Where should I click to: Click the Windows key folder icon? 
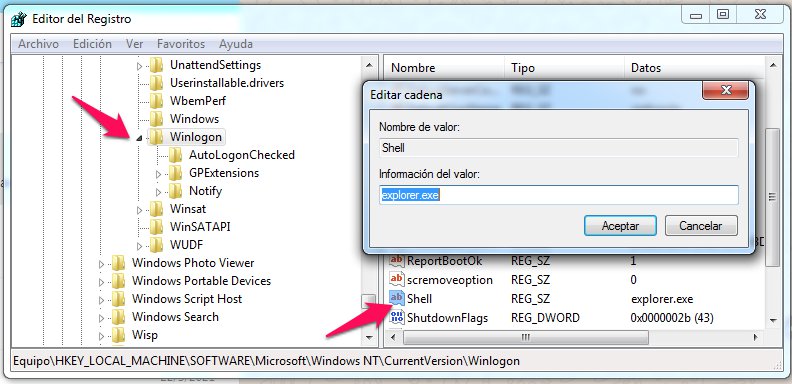pyautogui.click(x=157, y=119)
